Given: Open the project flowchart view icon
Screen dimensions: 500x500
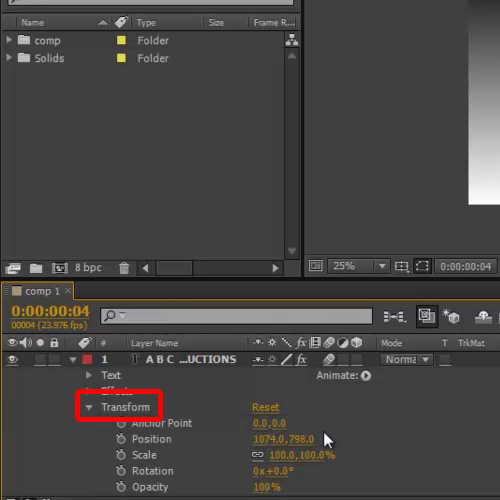Looking at the screenshot, I should pyautogui.click(x=292, y=40).
